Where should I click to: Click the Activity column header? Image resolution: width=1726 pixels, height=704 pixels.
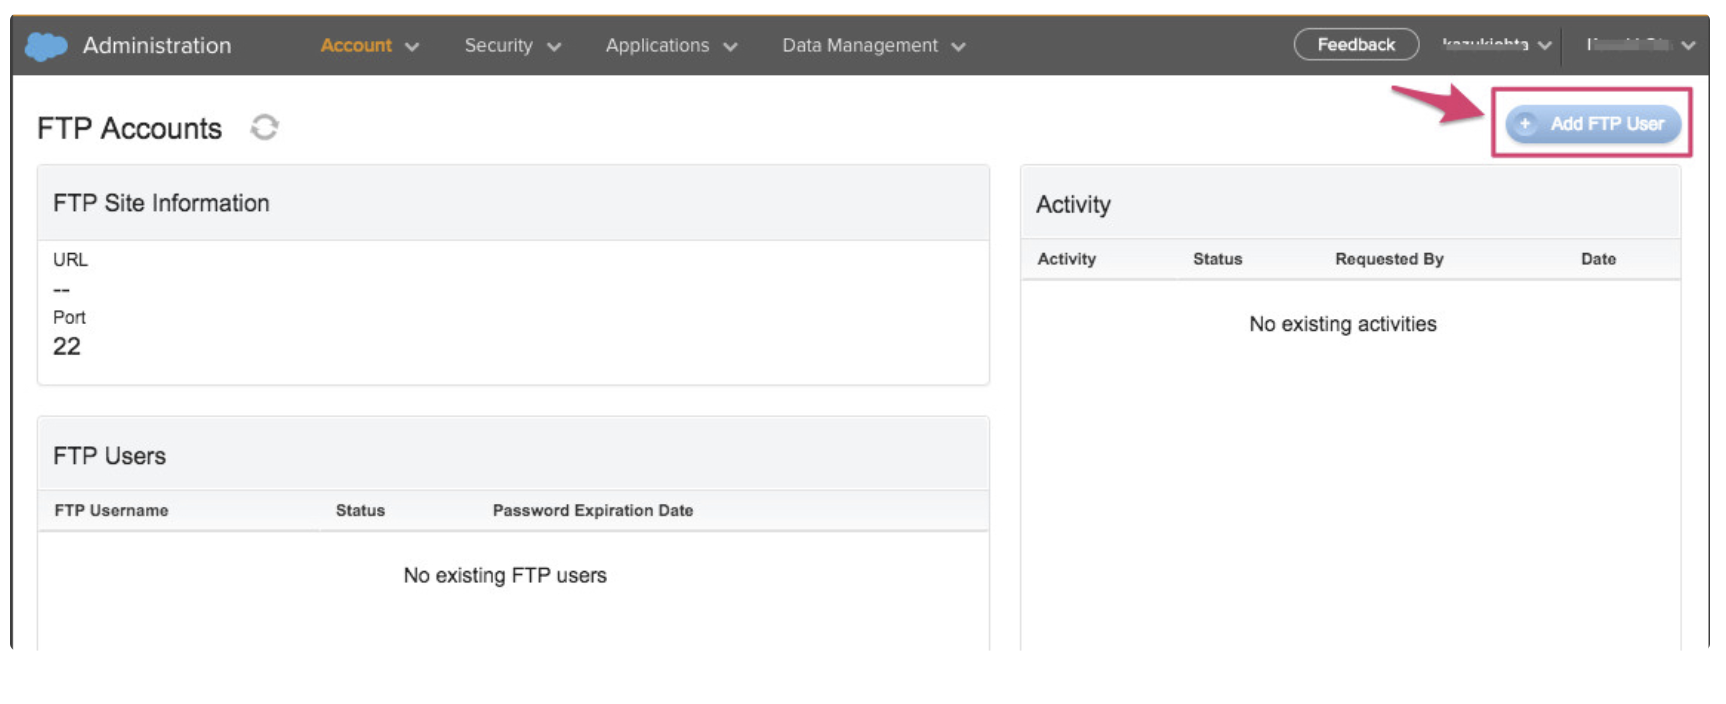[1066, 259]
